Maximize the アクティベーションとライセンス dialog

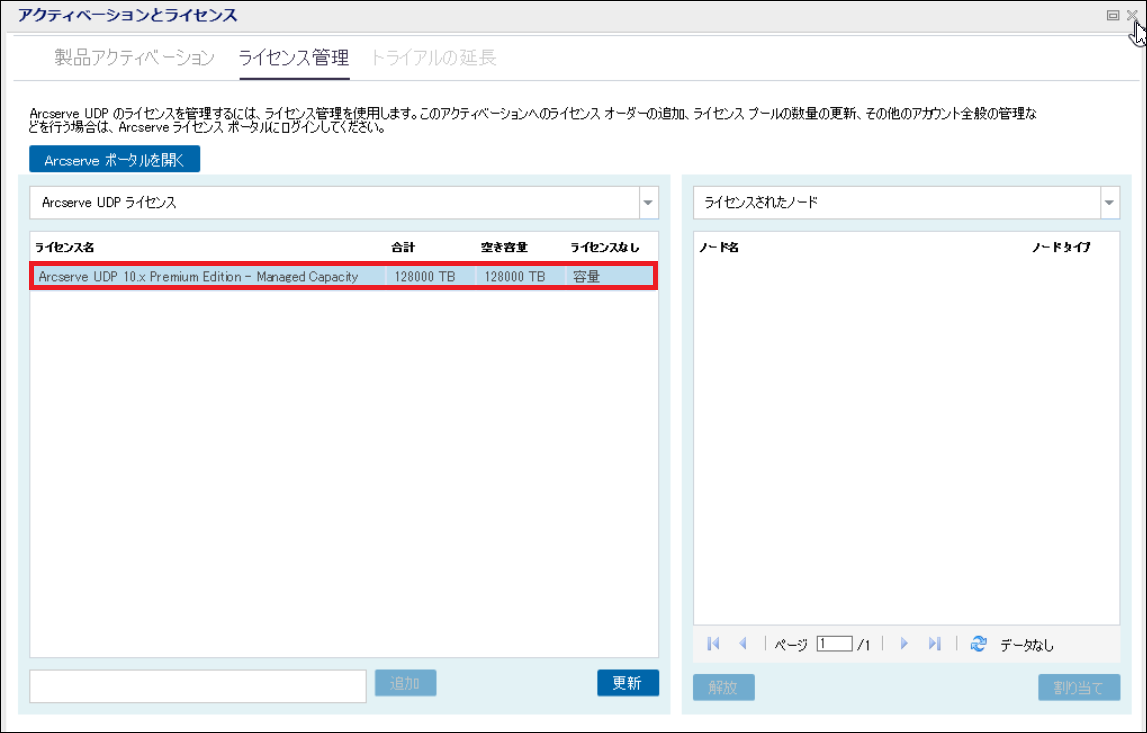(x=1113, y=15)
